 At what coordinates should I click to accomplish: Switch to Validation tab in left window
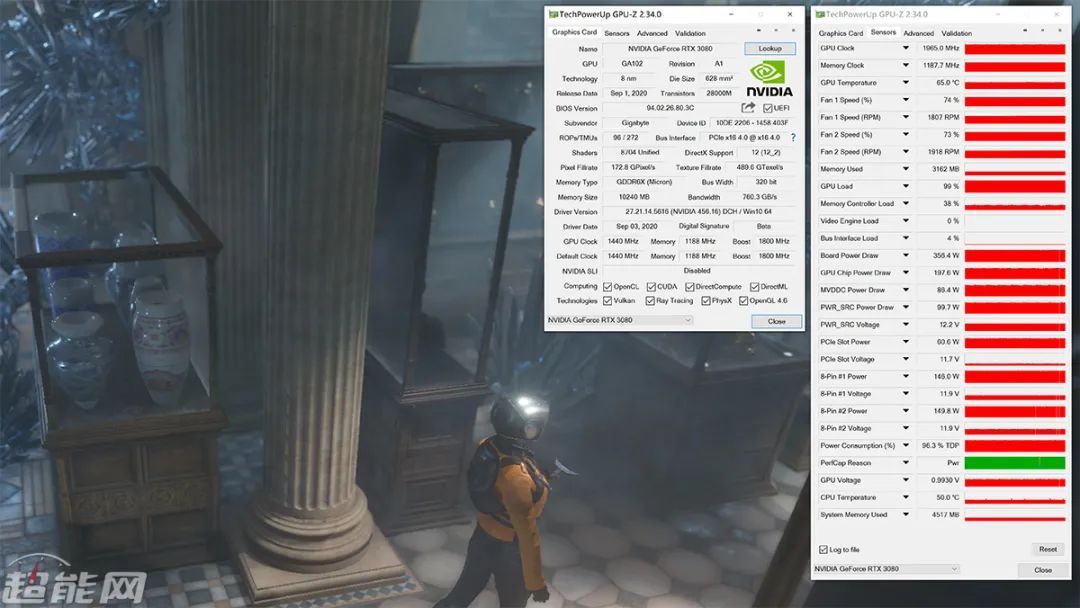click(x=690, y=33)
